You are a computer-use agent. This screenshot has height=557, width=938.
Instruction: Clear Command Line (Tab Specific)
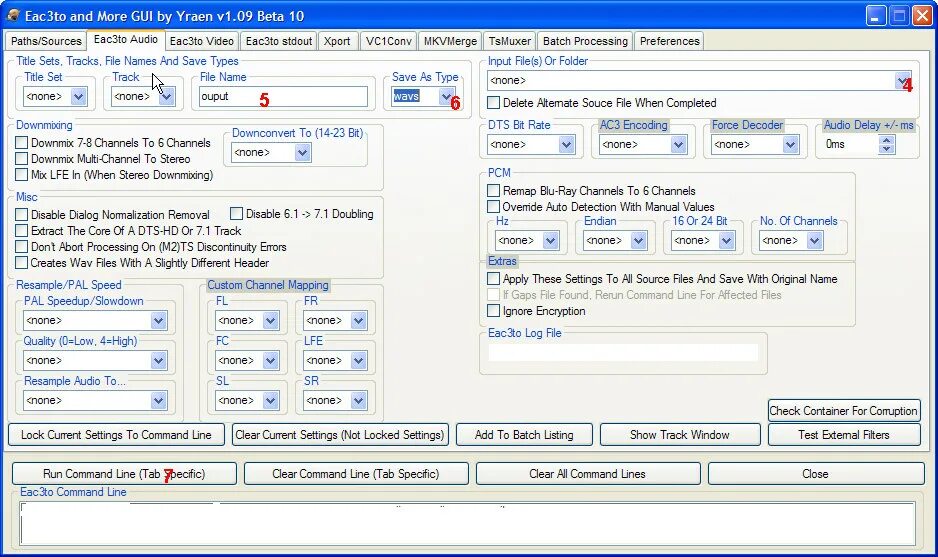point(356,474)
